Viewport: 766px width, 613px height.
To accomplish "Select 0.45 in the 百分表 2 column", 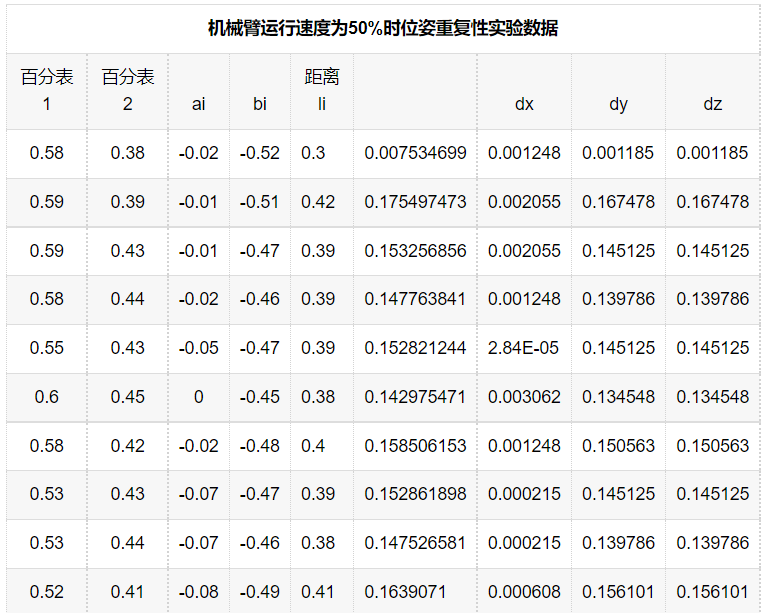I will point(128,397).
